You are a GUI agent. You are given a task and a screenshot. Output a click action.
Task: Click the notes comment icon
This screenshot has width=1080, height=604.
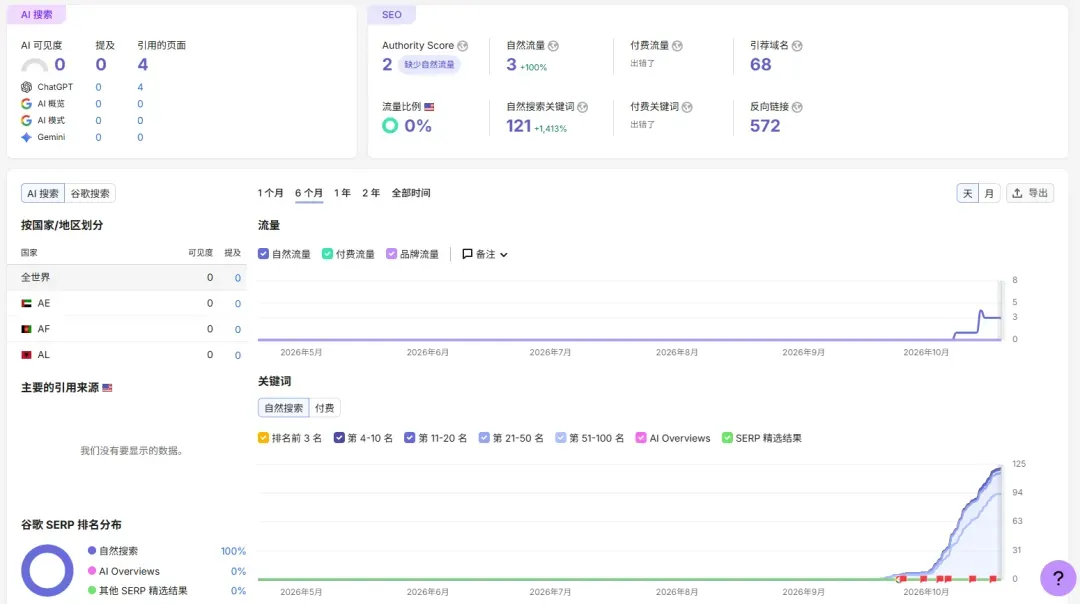coord(467,254)
